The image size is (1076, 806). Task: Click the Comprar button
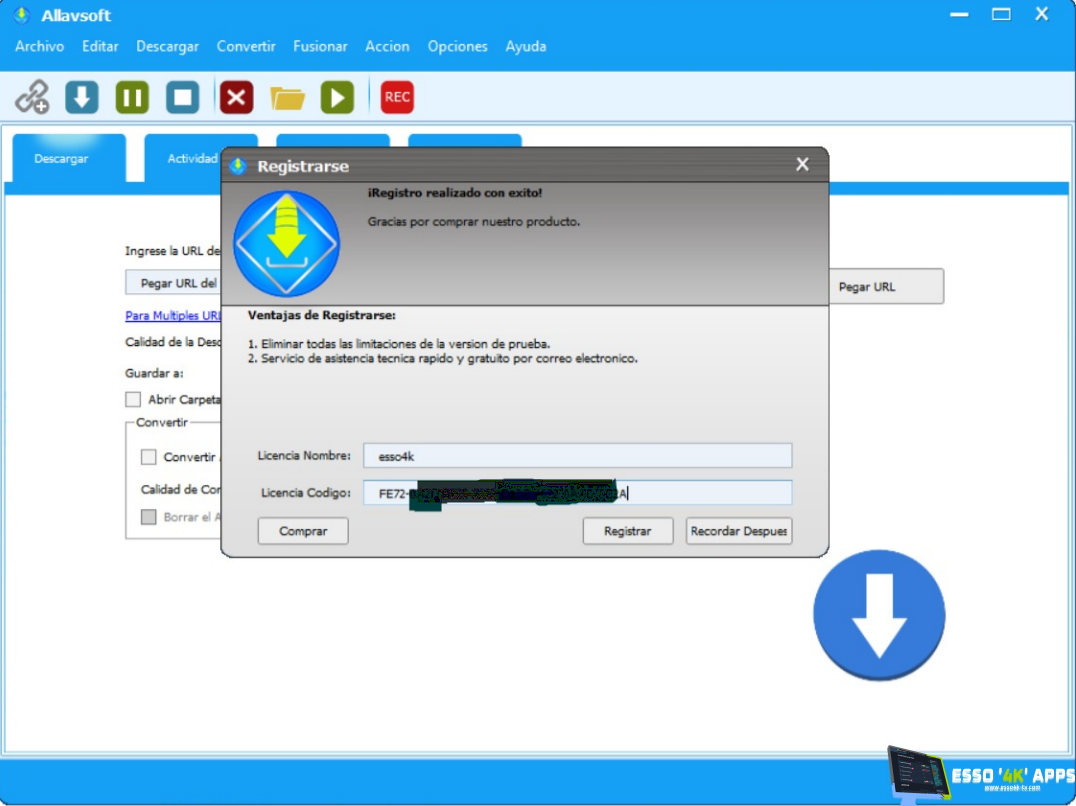[303, 531]
